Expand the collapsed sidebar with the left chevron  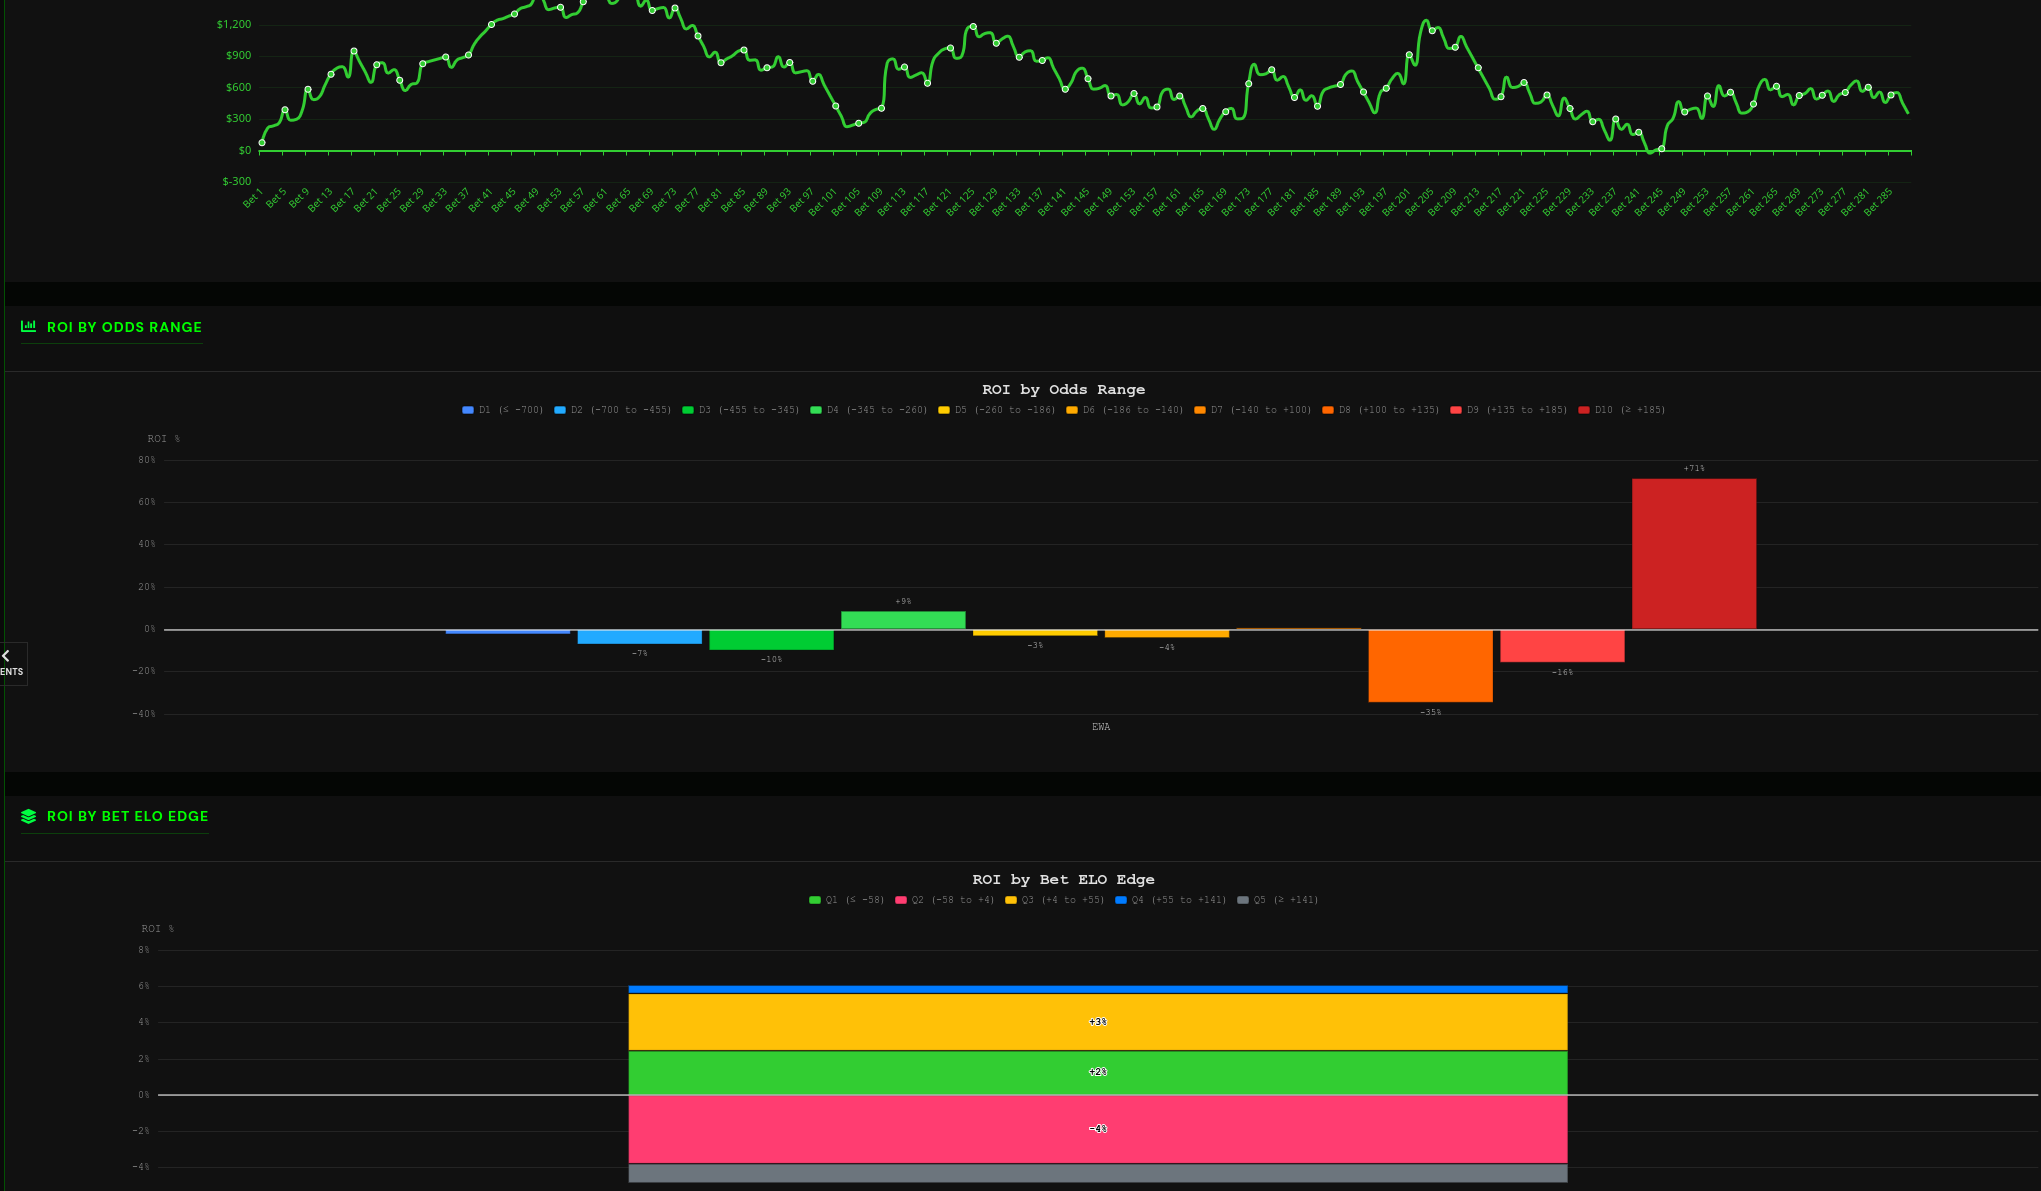coord(6,655)
